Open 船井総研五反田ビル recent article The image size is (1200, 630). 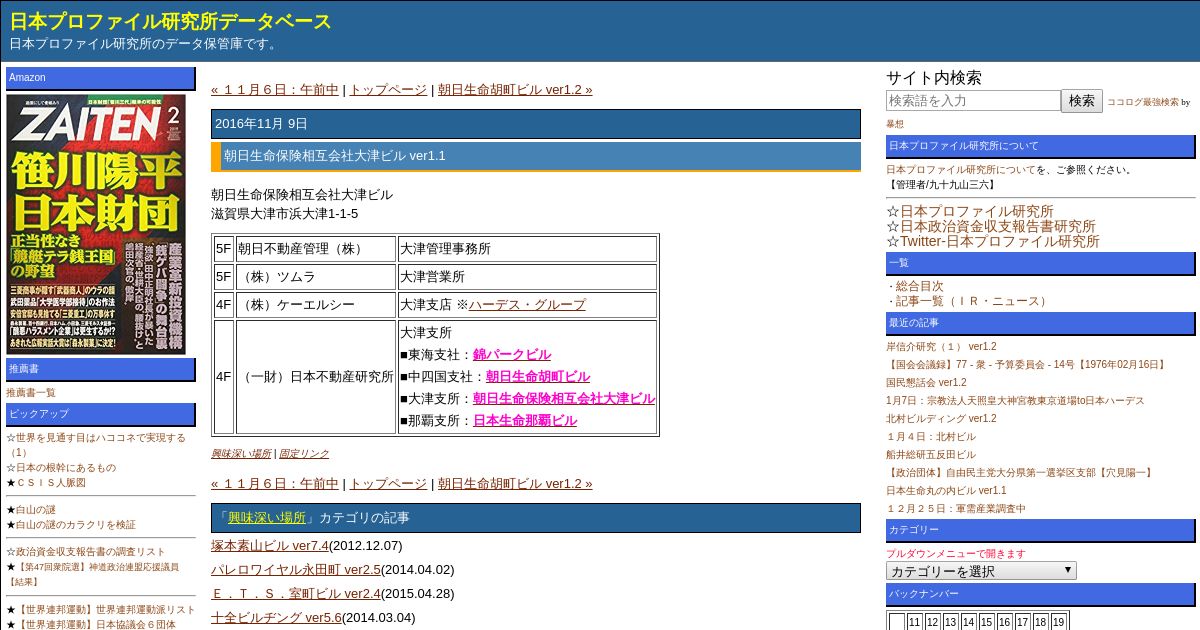(x=931, y=454)
